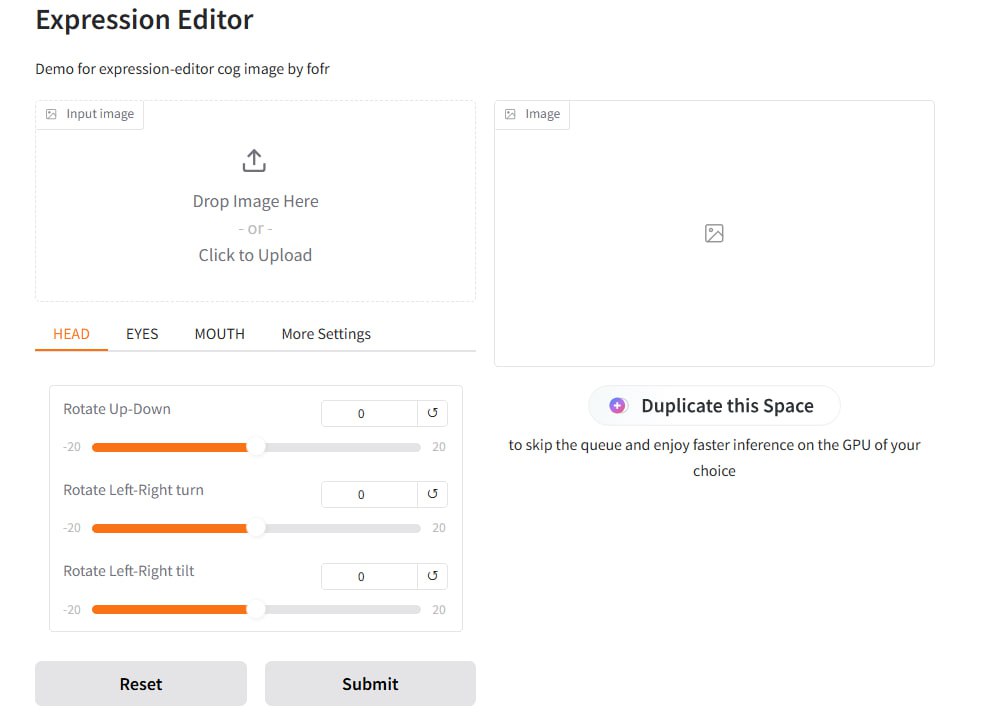Click the Rotate Left-Right tilt slider handle
Screen dimensions: 983x722
256,609
